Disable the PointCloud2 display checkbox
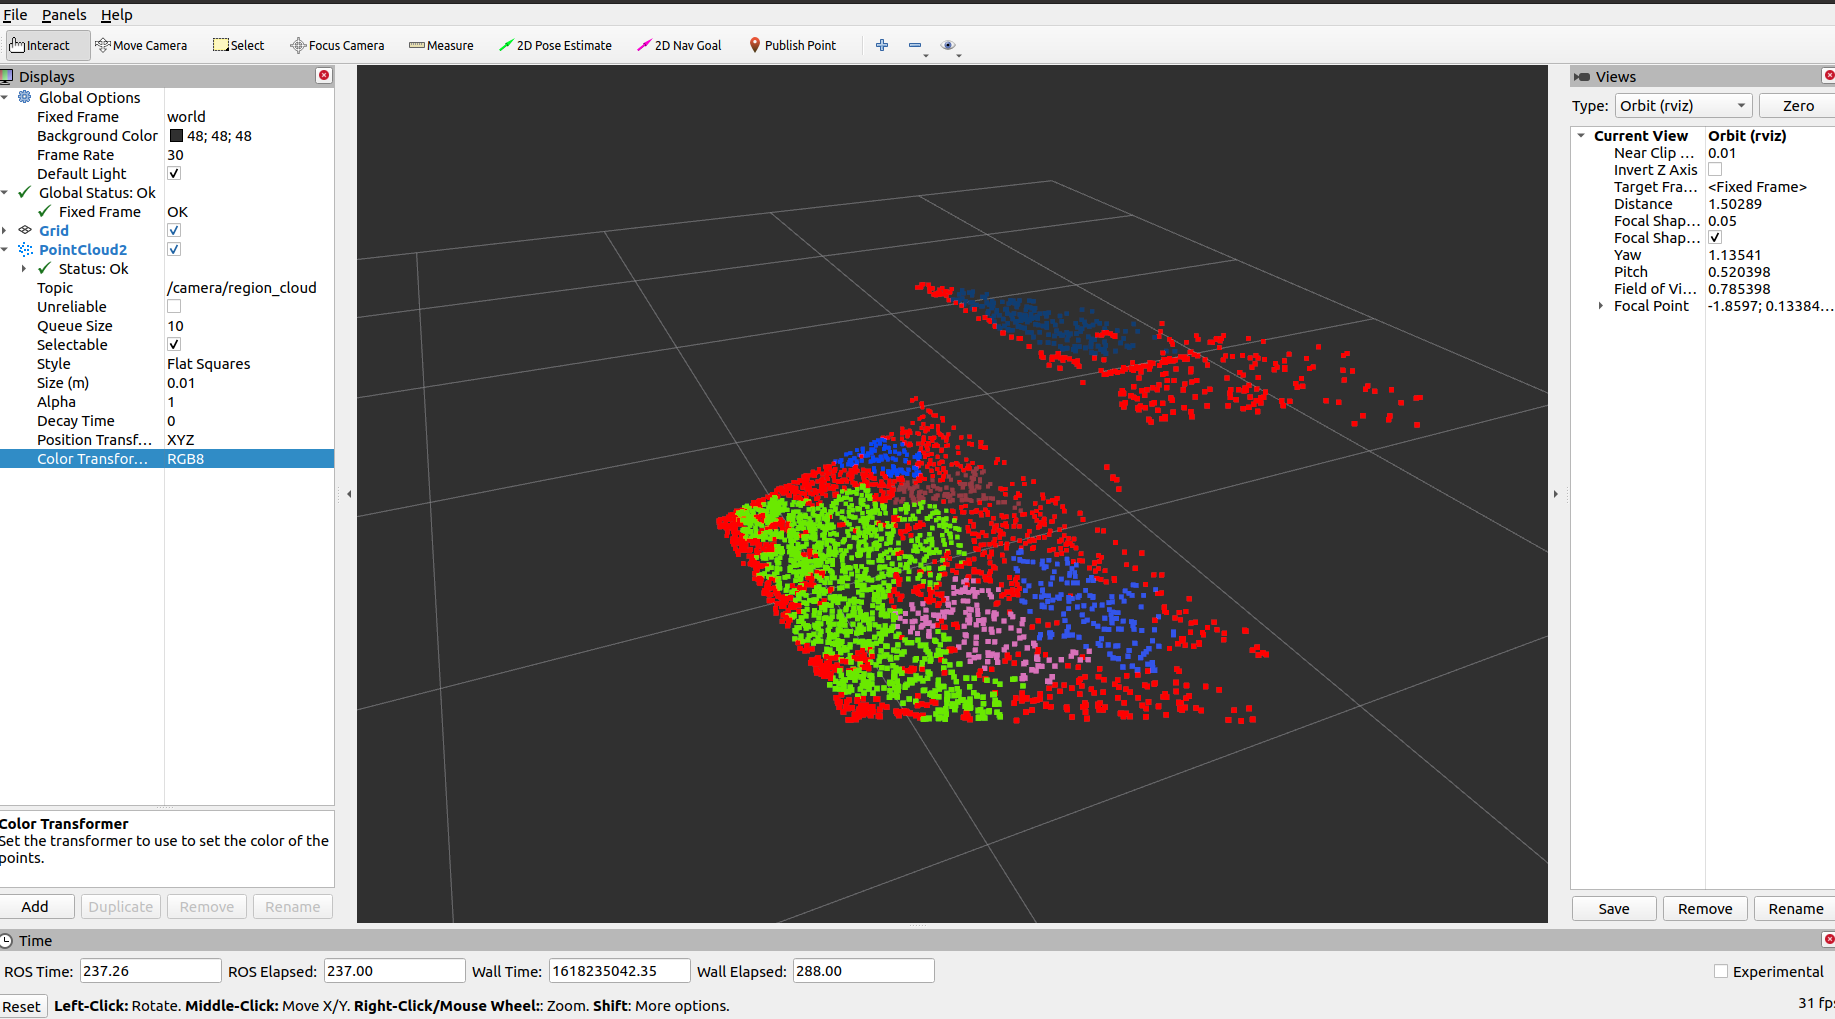The height and width of the screenshot is (1019, 1835). point(174,249)
